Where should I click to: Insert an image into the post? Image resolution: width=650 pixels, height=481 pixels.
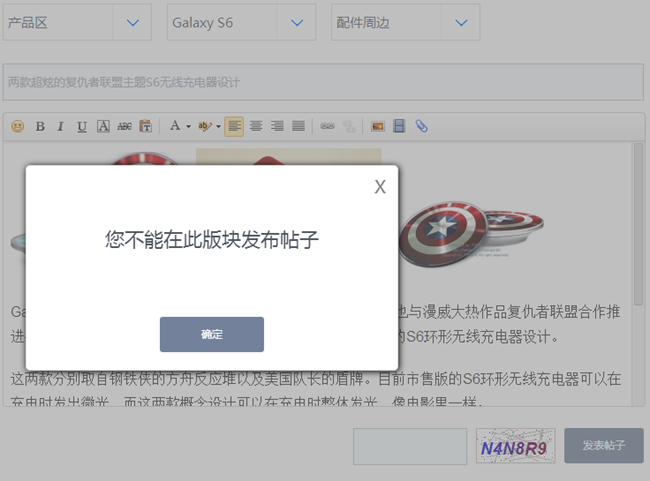(x=378, y=126)
